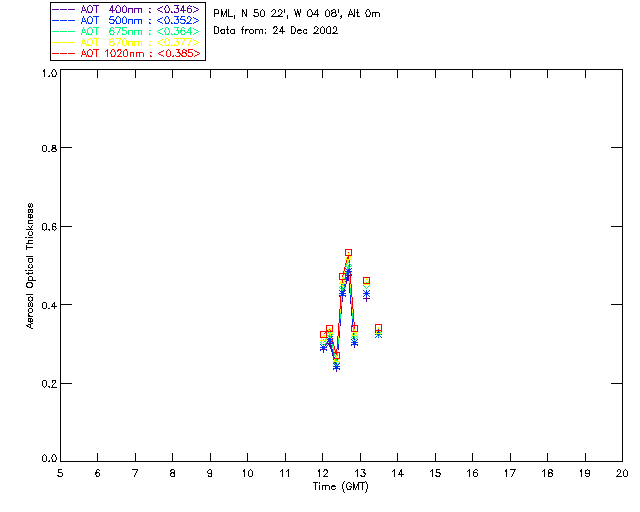This screenshot has height=512, width=640.
Task: Click the y-axis tick label '0.4'
Action: tap(49, 305)
